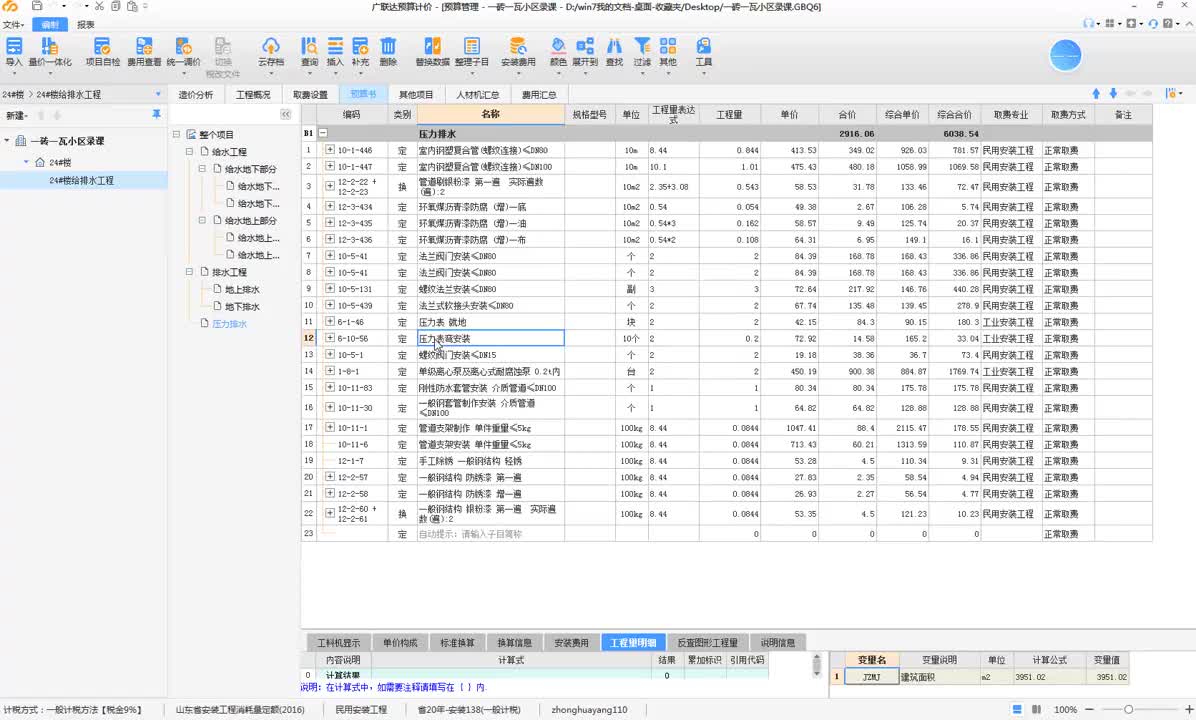The image size is (1196, 720).
Task: Switch to the 人材机汇总 tab
Action: (x=477, y=95)
